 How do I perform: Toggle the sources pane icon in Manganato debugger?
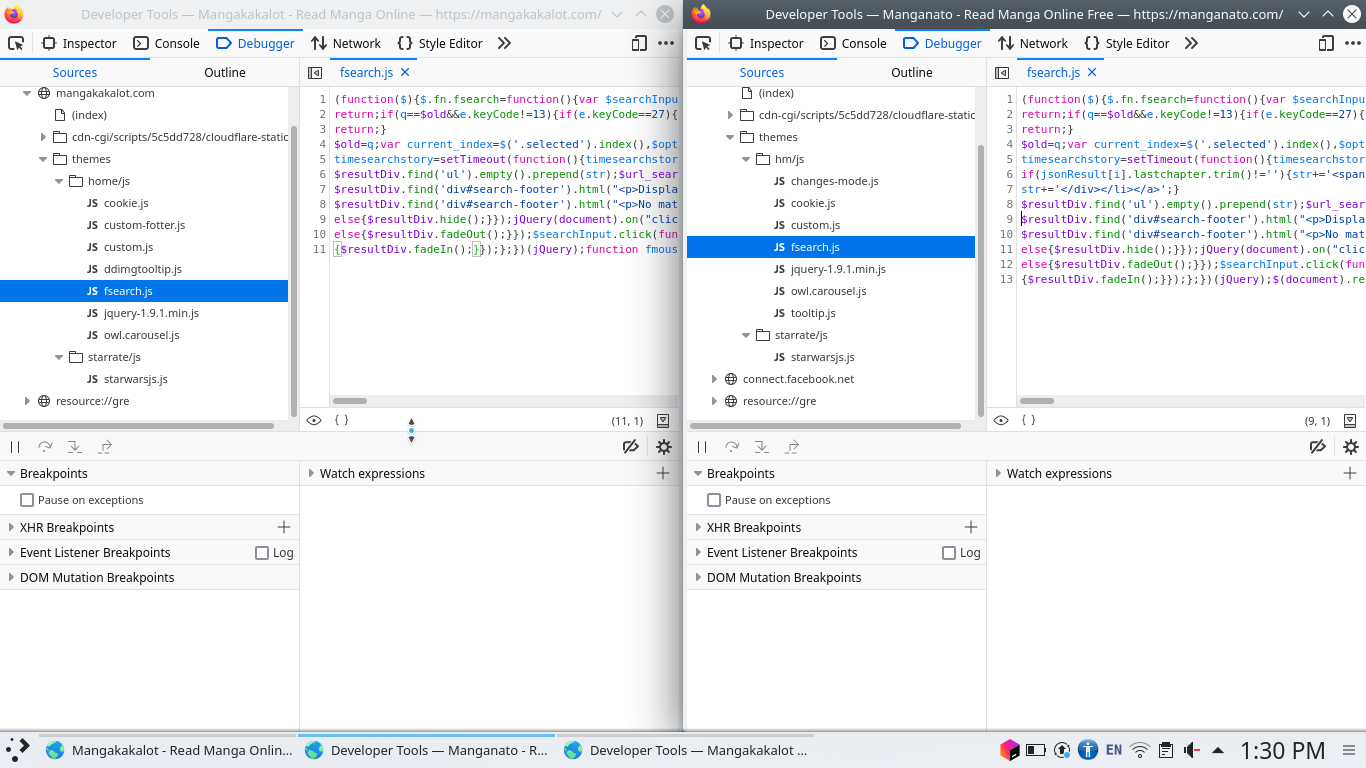click(x=1002, y=73)
